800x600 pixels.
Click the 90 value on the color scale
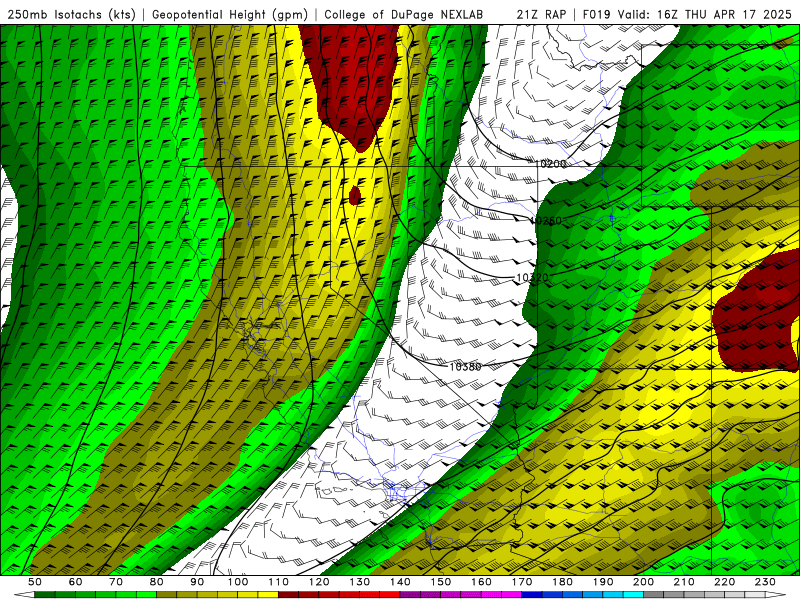[x=197, y=582]
